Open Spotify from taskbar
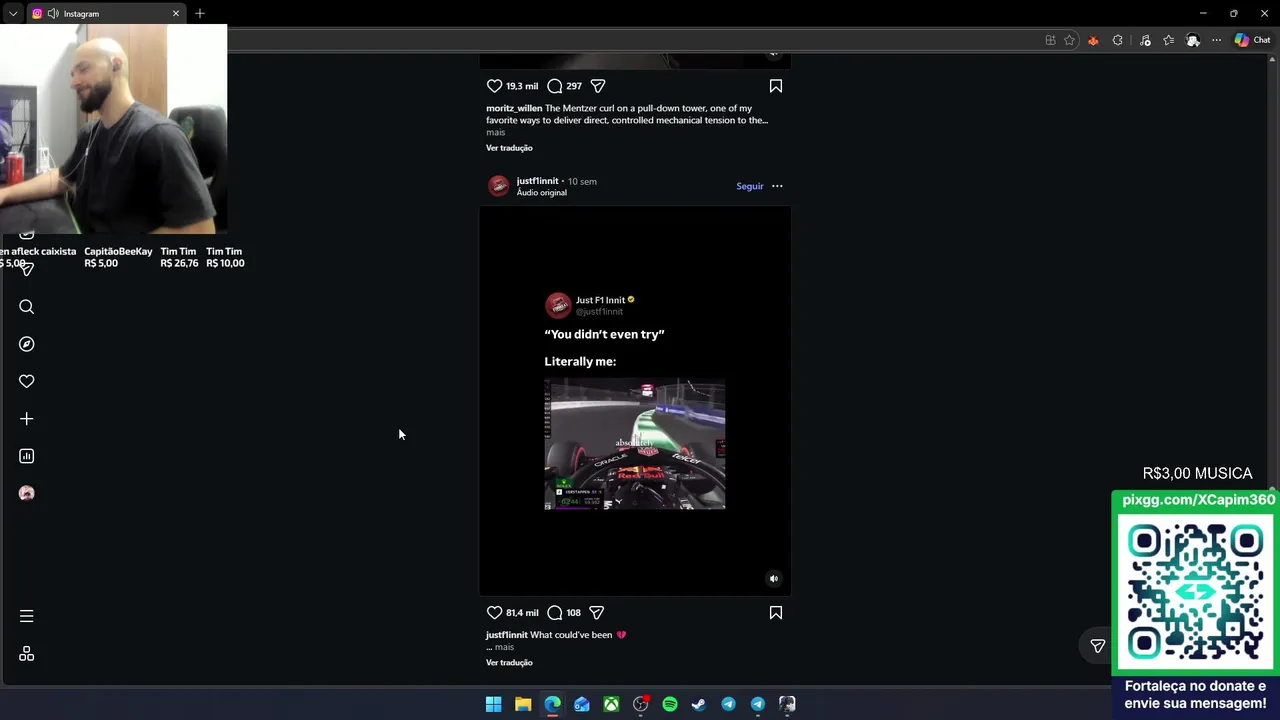 click(x=670, y=704)
